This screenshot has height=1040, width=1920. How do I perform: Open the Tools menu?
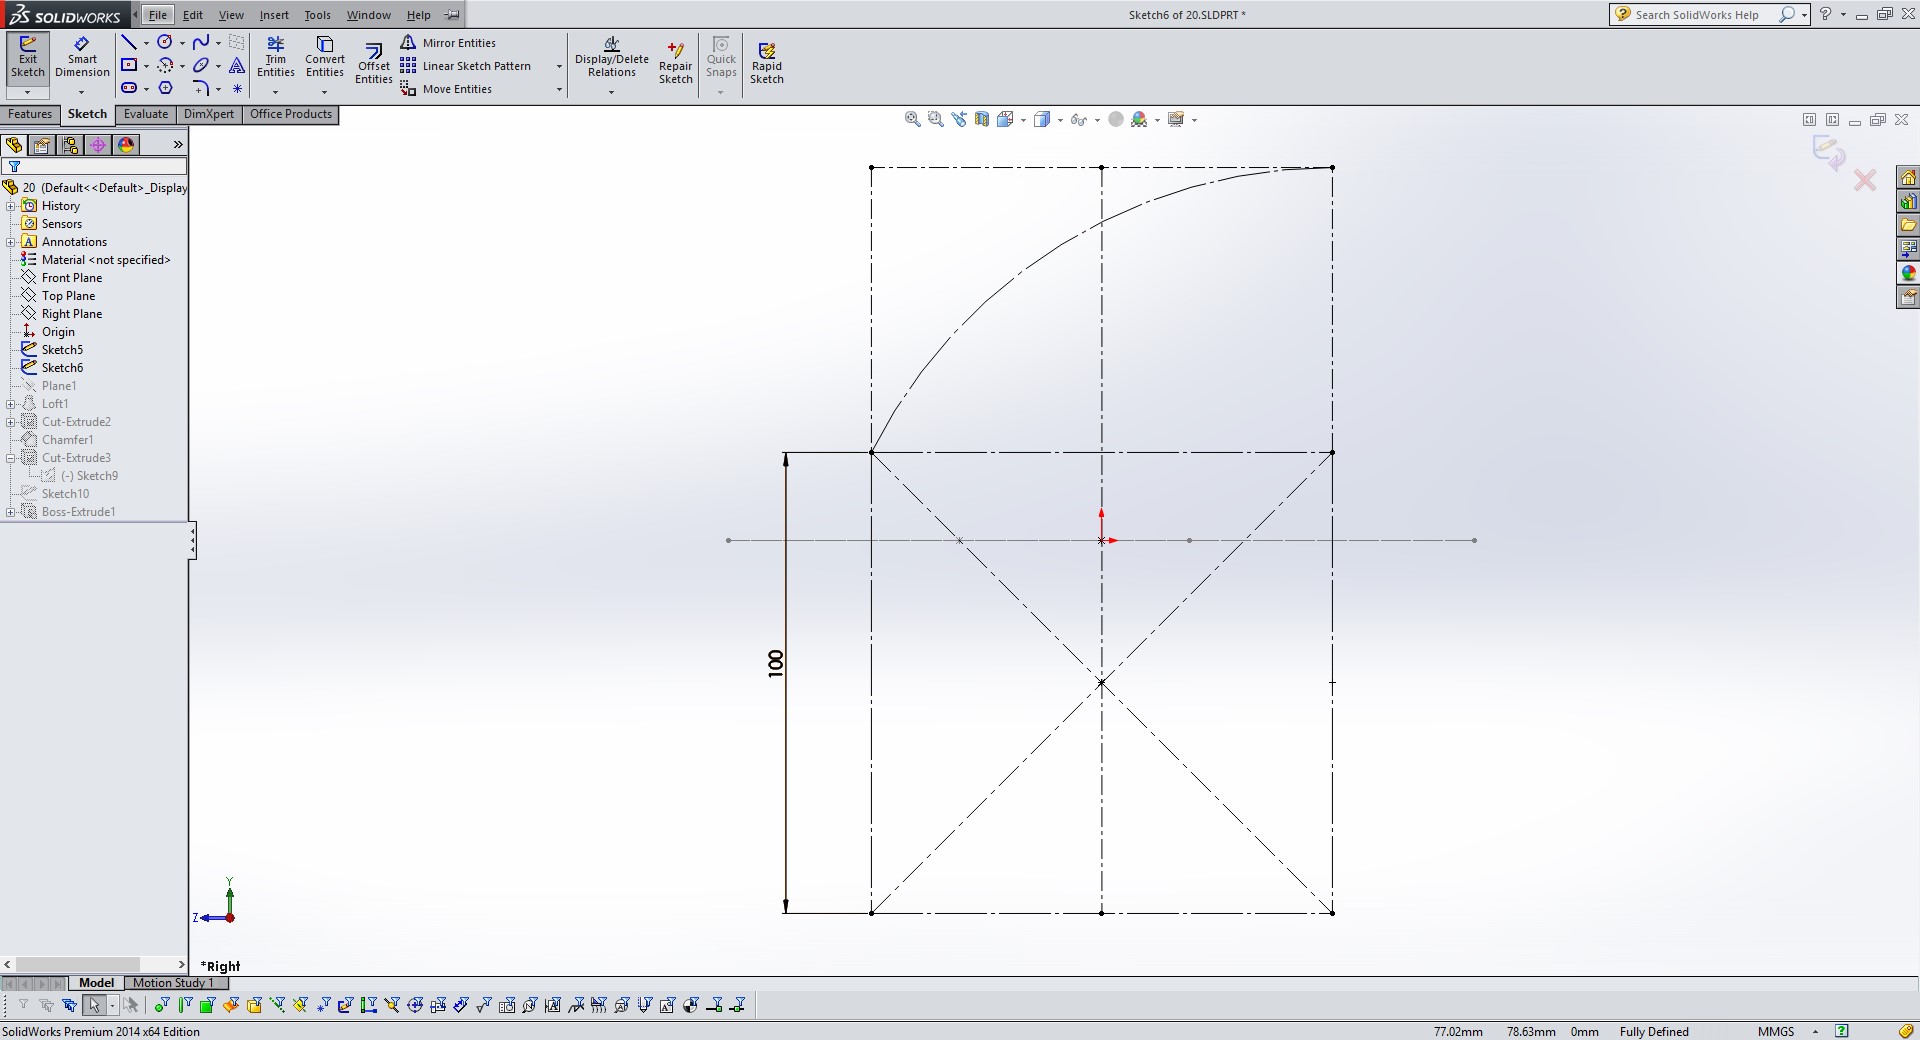point(317,15)
